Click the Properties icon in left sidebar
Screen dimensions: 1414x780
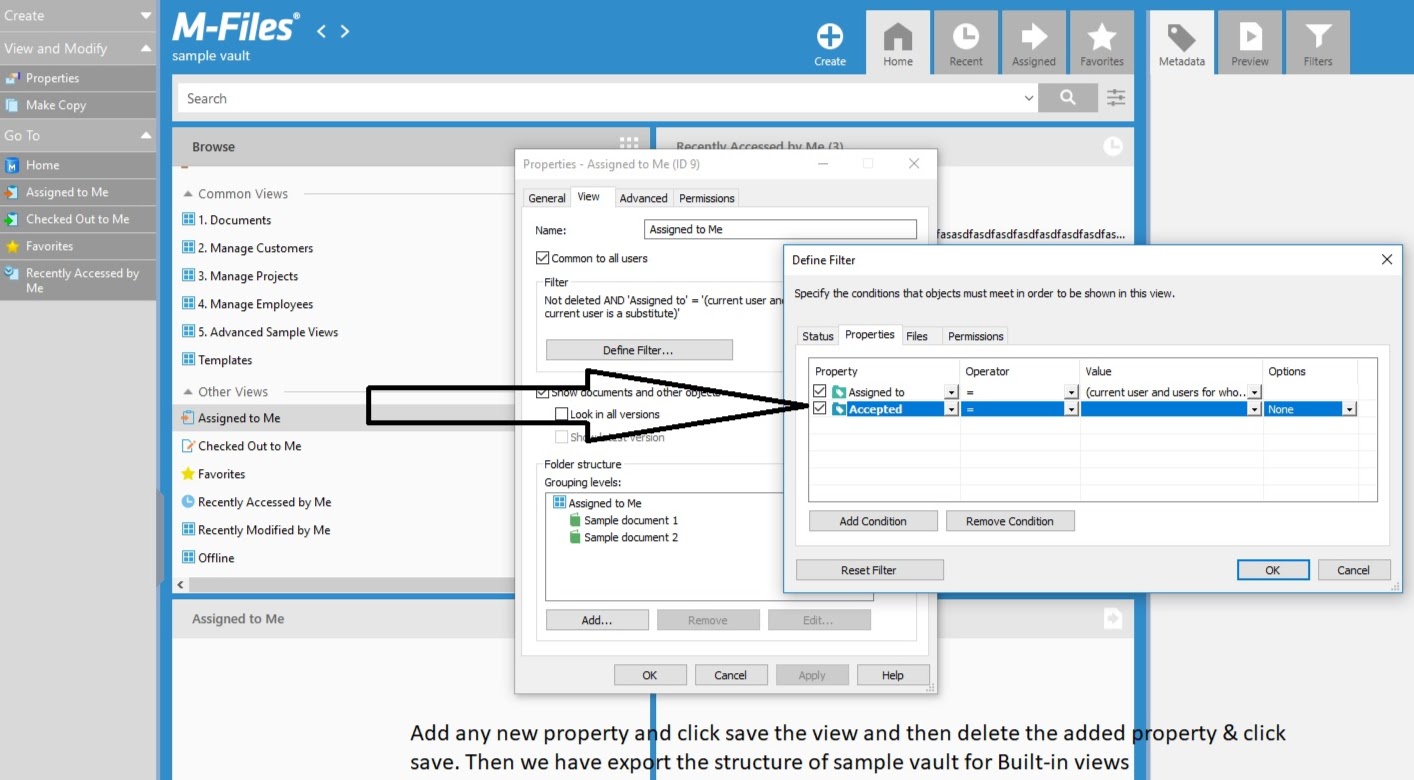pos(12,78)
